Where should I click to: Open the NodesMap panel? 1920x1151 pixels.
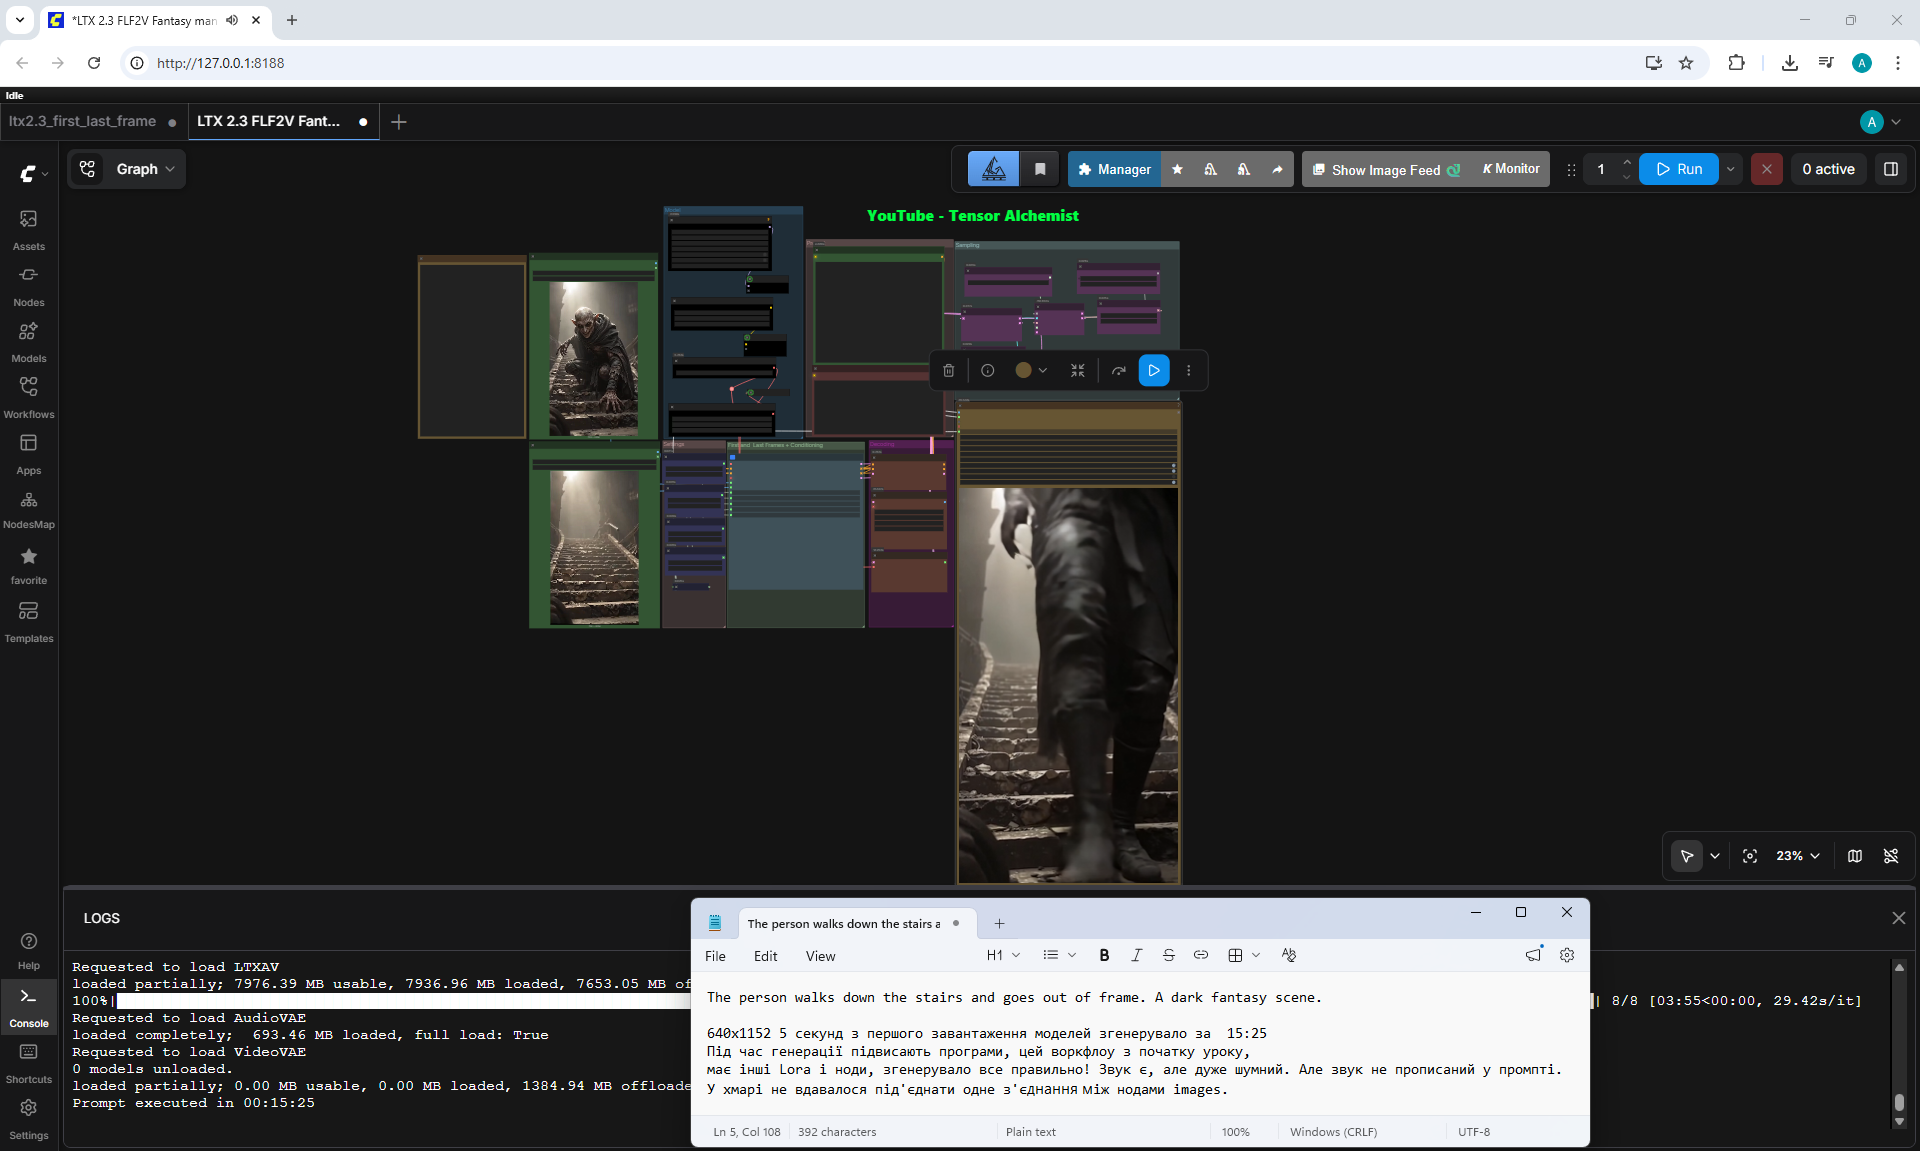coord(28,509)
